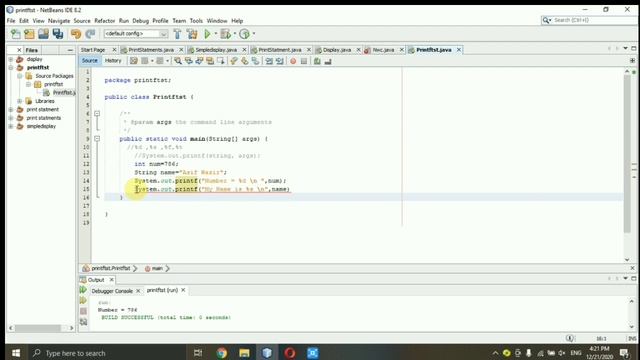Click the editor vertical scrollbar

(627, 155)
